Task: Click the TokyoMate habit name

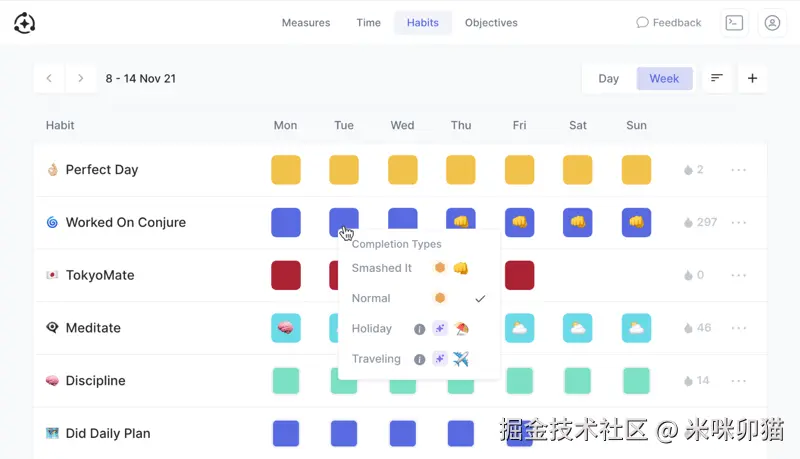Action: point(100,275)
